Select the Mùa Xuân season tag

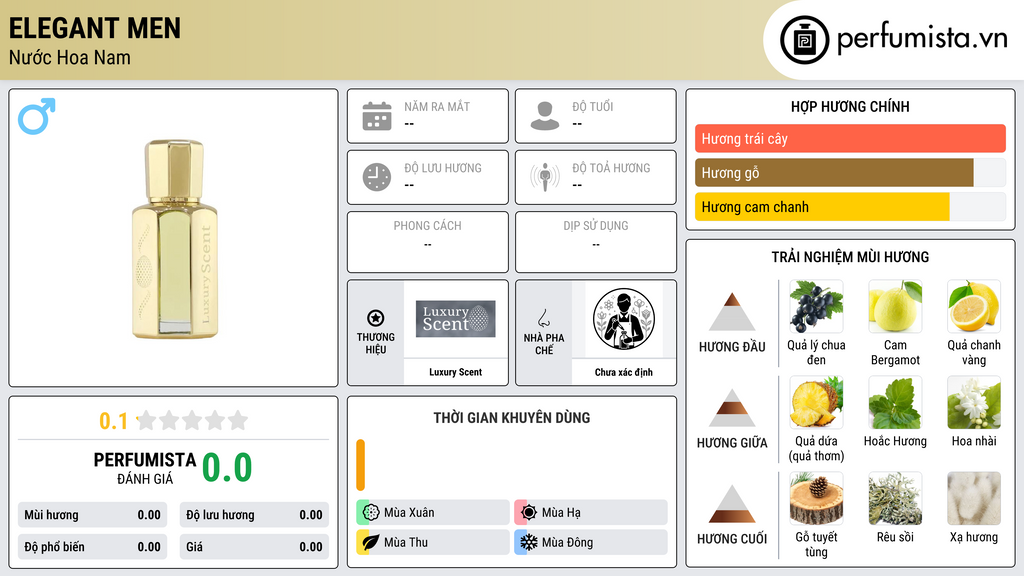[x=433, y=513]
